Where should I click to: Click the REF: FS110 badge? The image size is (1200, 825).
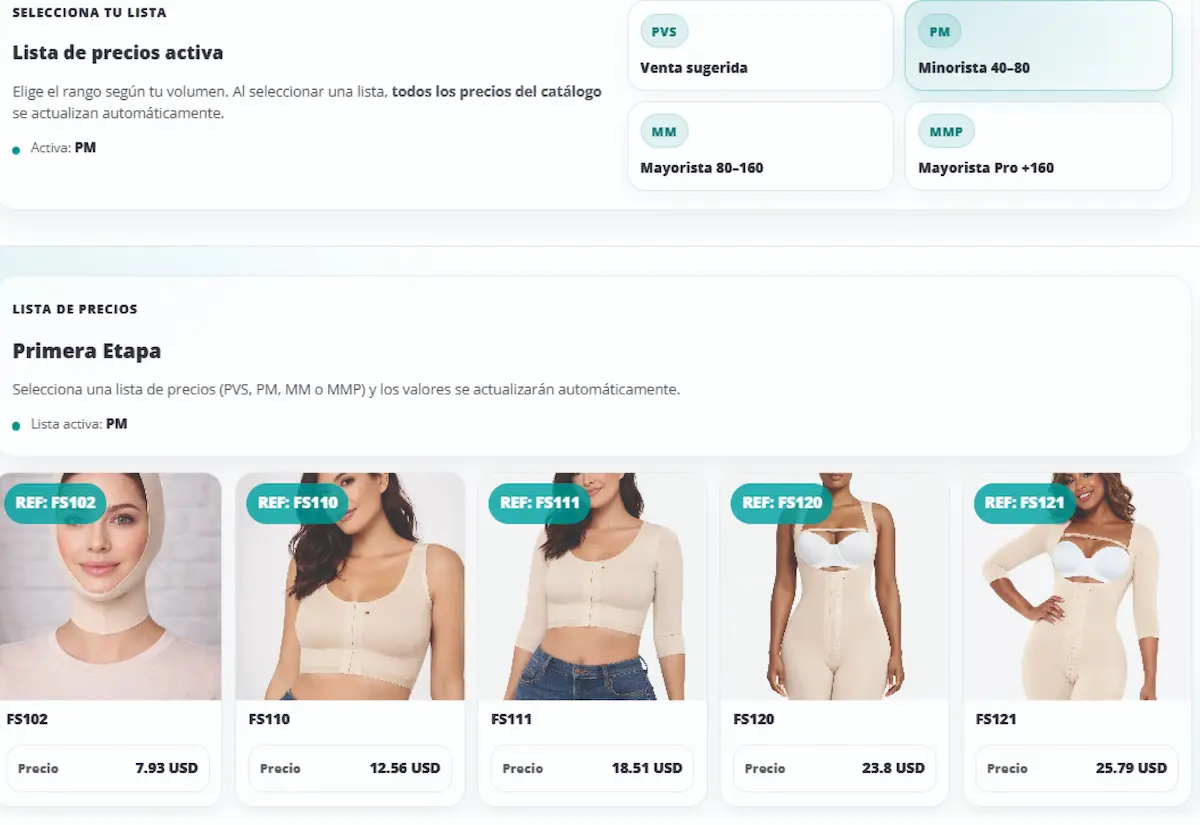click(x=297, y=502)
